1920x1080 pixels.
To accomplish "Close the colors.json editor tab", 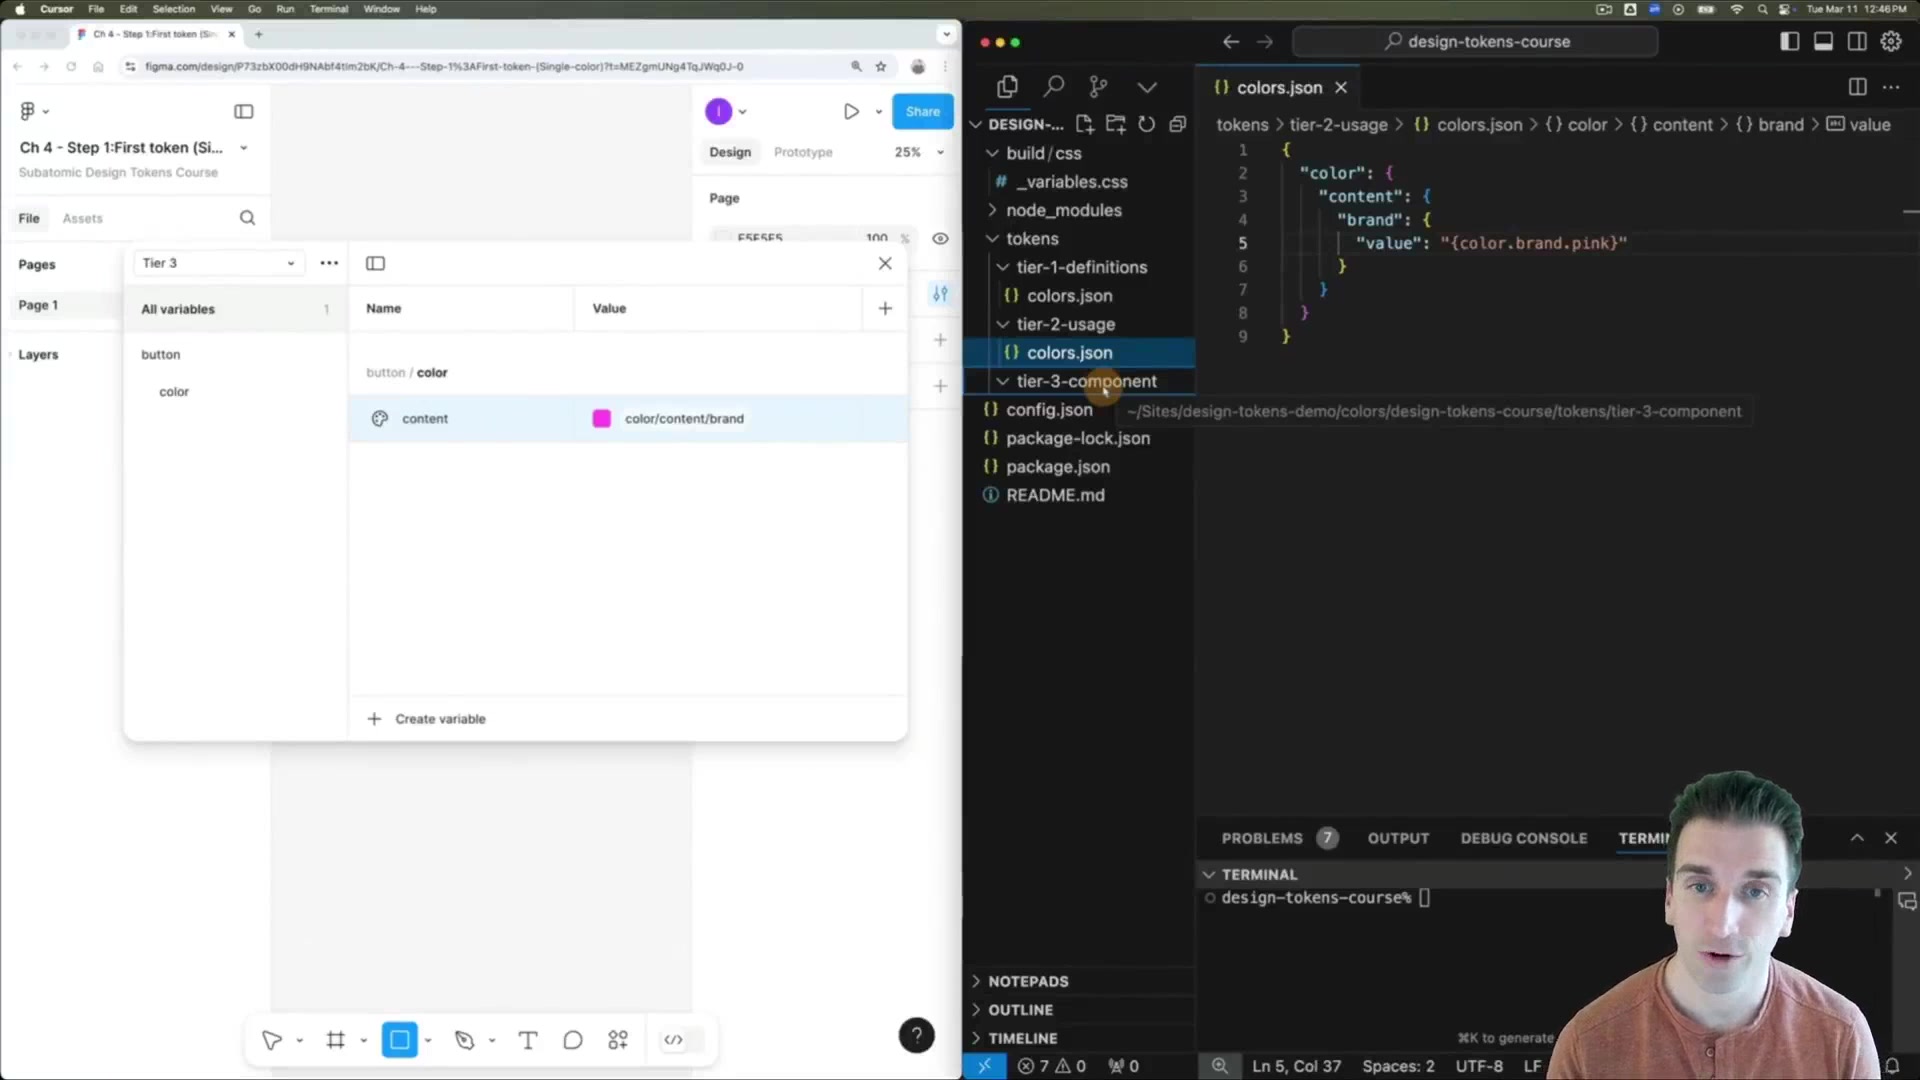I will [1341, 87].
